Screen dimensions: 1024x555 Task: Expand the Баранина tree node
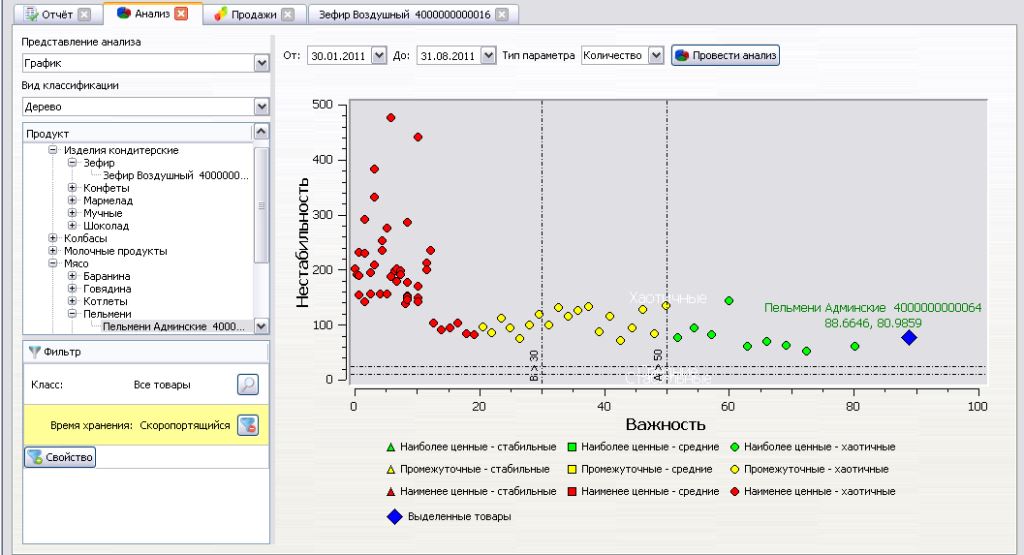point(72,276)
